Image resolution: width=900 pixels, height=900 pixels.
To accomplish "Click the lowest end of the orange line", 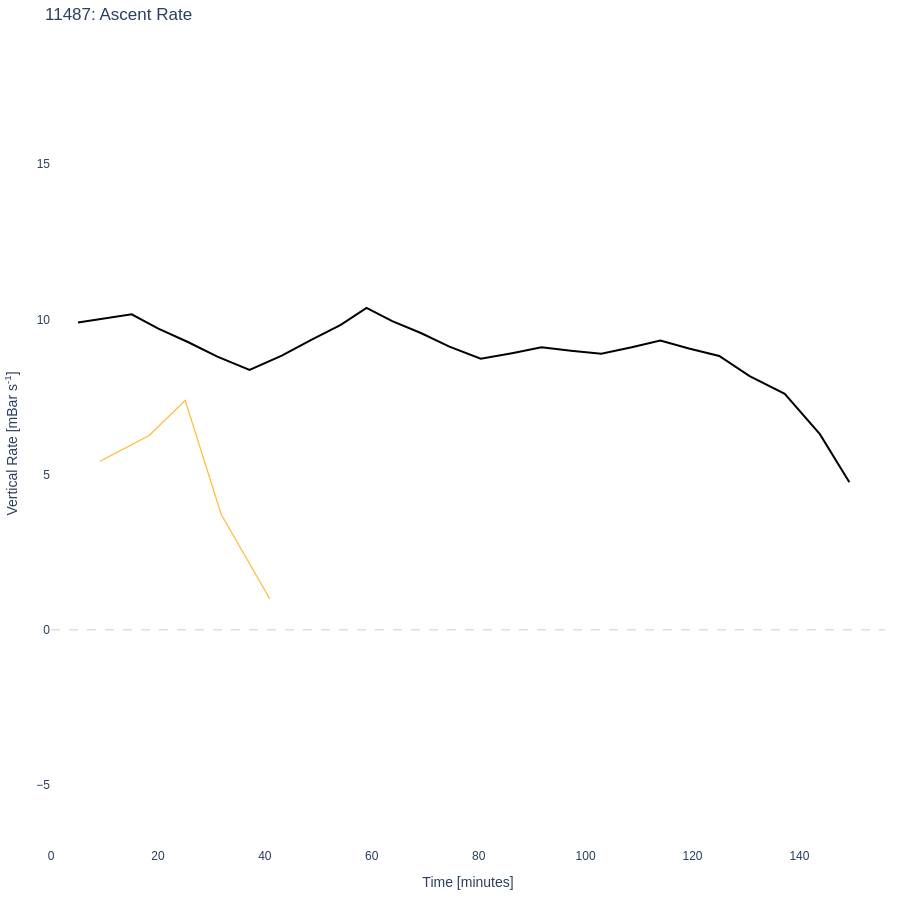I will [x=269, y=598].
